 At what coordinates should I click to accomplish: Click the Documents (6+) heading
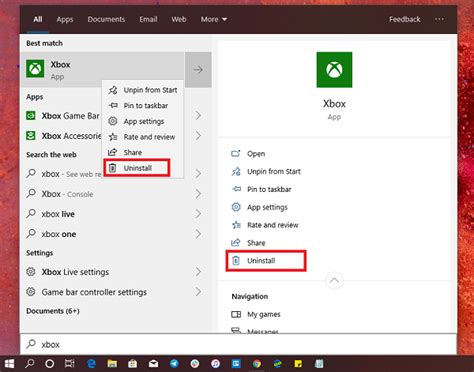[53, 311]
